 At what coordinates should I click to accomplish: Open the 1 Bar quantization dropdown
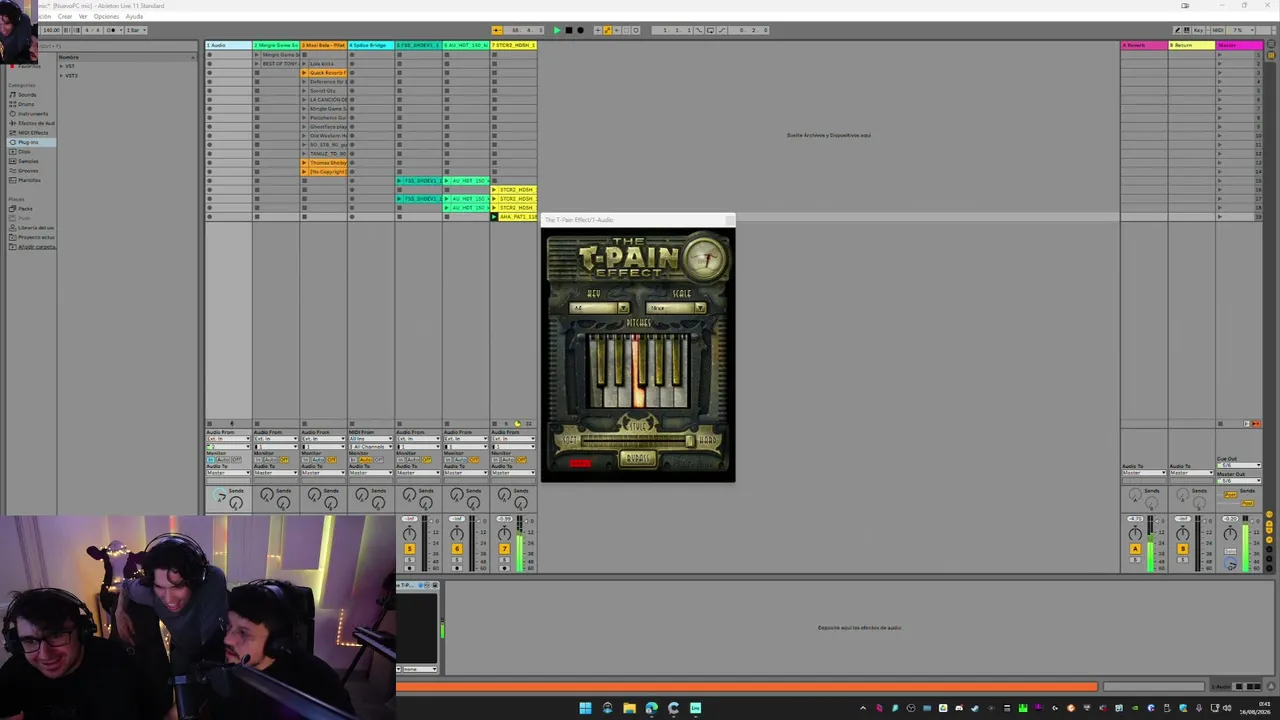[x=135, y=30]
